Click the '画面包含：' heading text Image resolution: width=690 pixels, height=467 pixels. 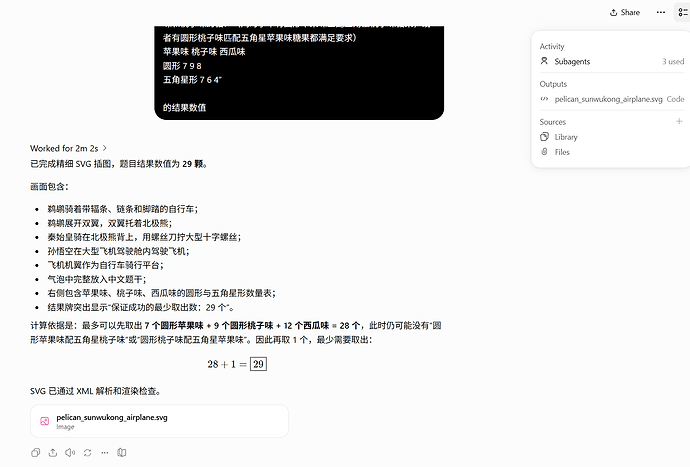pyautogui.click(x=49, y=187)
